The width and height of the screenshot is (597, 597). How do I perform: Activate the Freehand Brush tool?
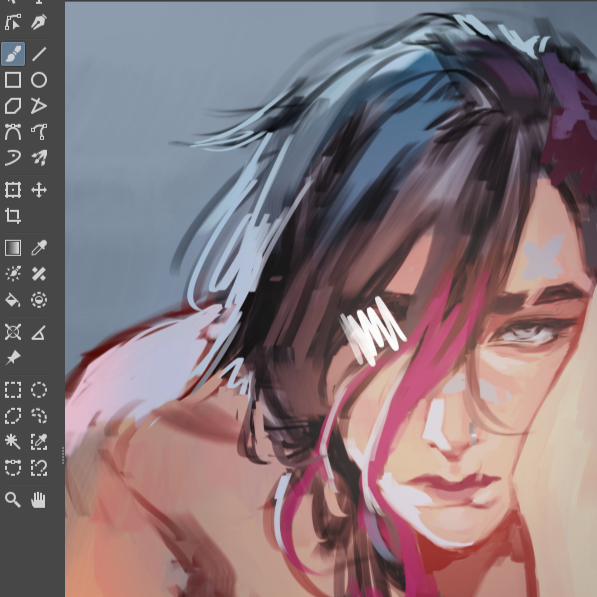coord(13,54)
